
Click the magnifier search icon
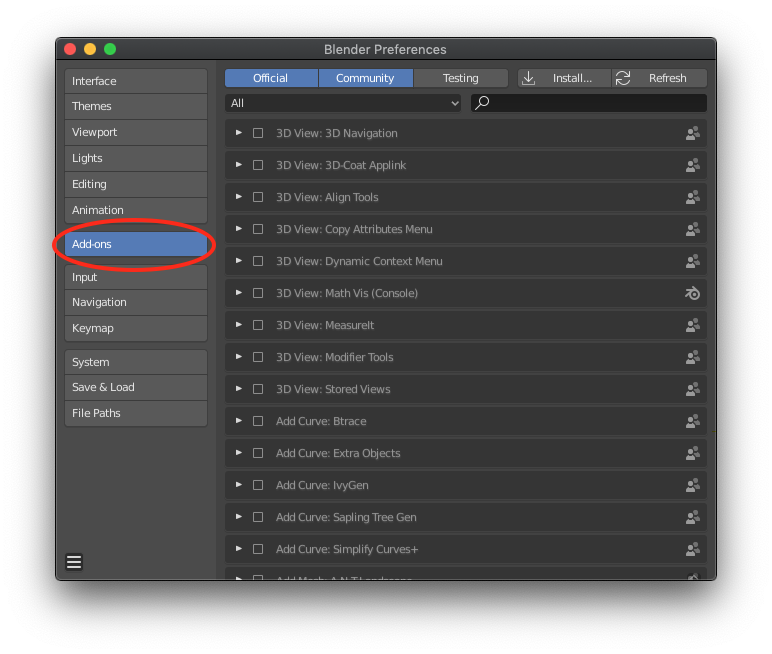[x=482, y=103]
